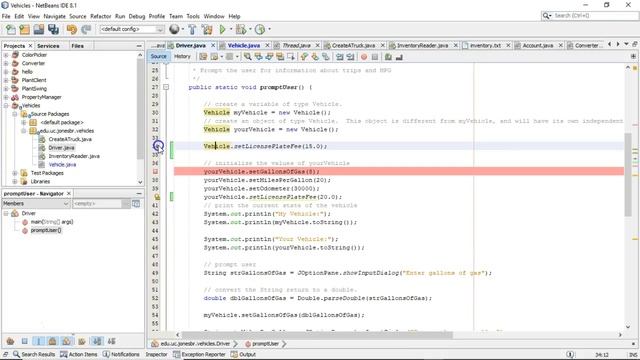Click the Shift Line Left icon

coord(340,57)
